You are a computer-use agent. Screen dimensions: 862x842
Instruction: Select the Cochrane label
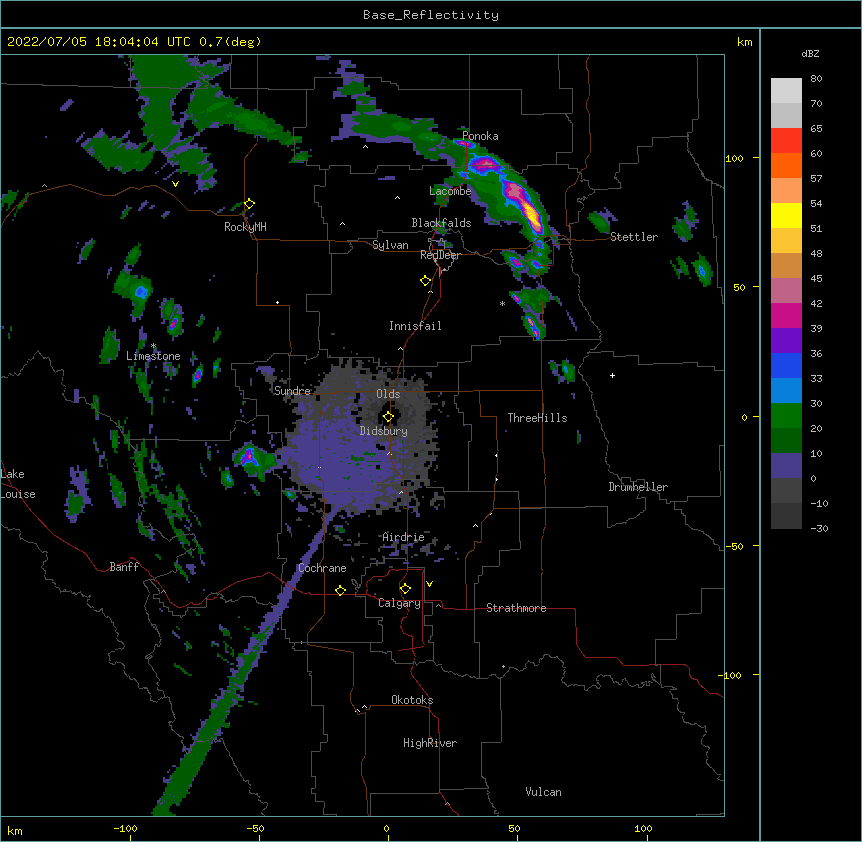coord(322,568)
